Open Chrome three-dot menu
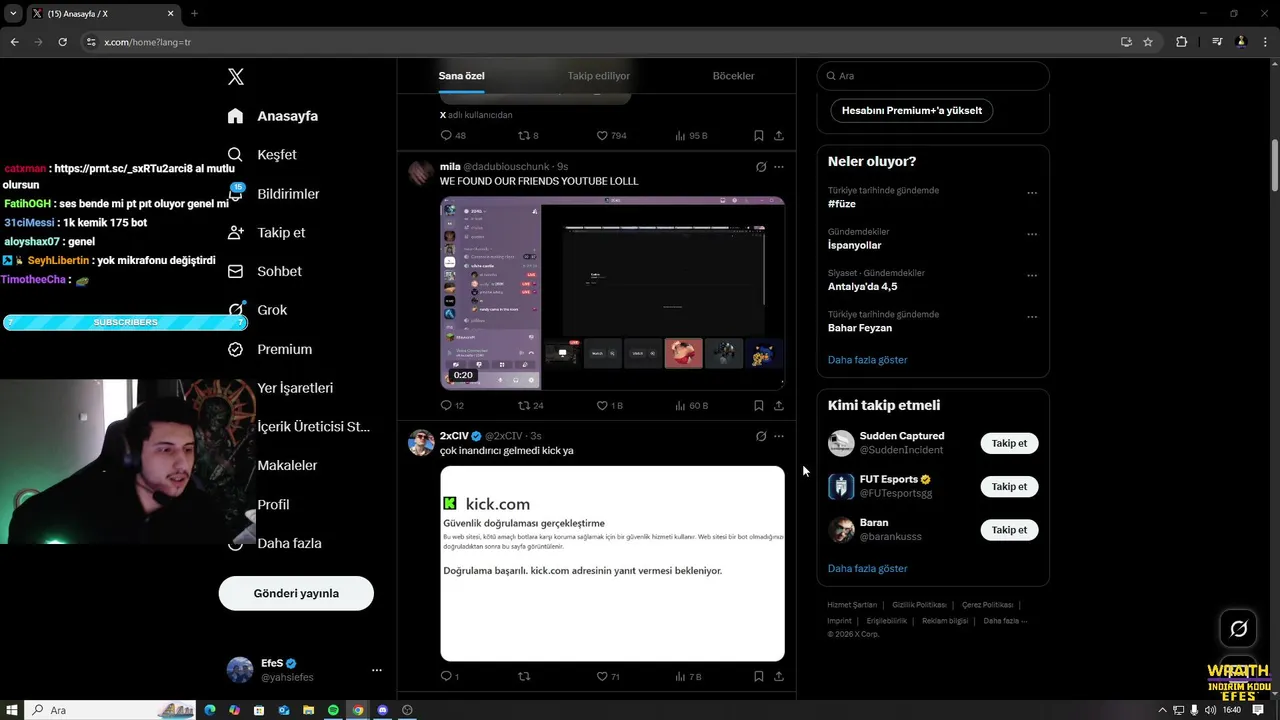 pos(1265,42)
